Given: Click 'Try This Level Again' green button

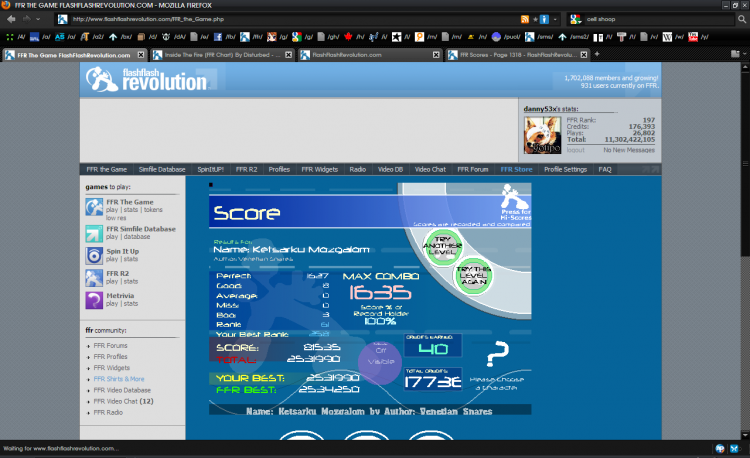Looking at the screenshot, I should (473, 276).
